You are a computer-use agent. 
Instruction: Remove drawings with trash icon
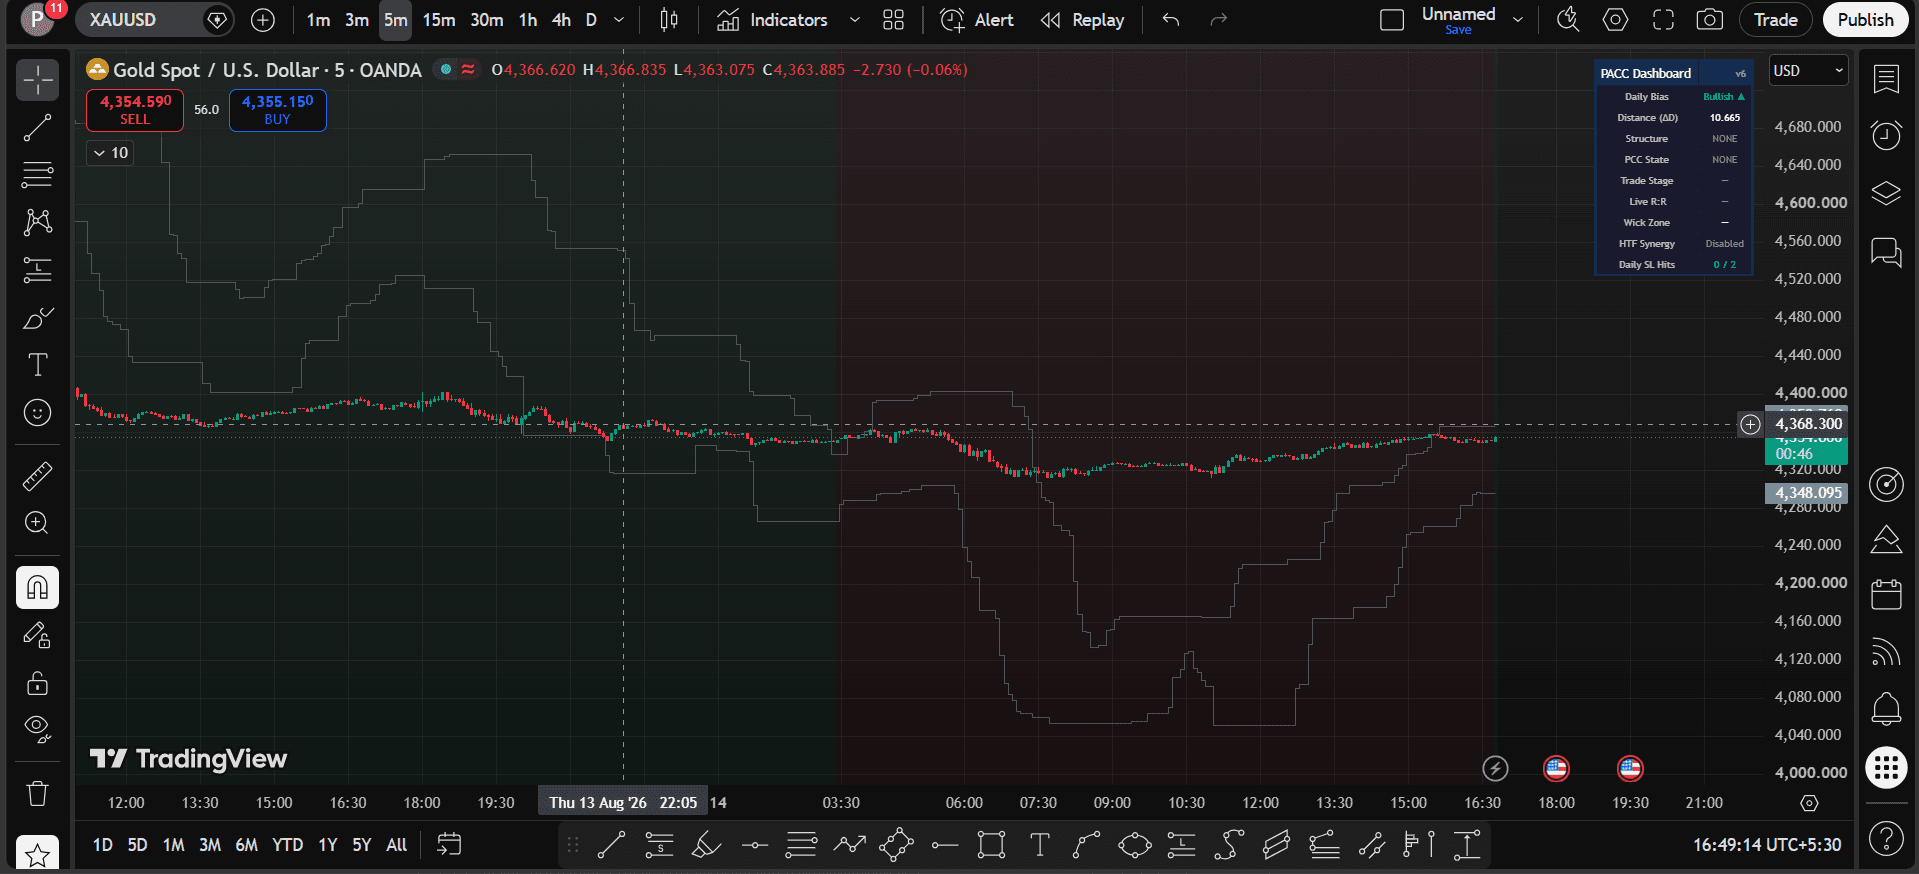(38, 794)
